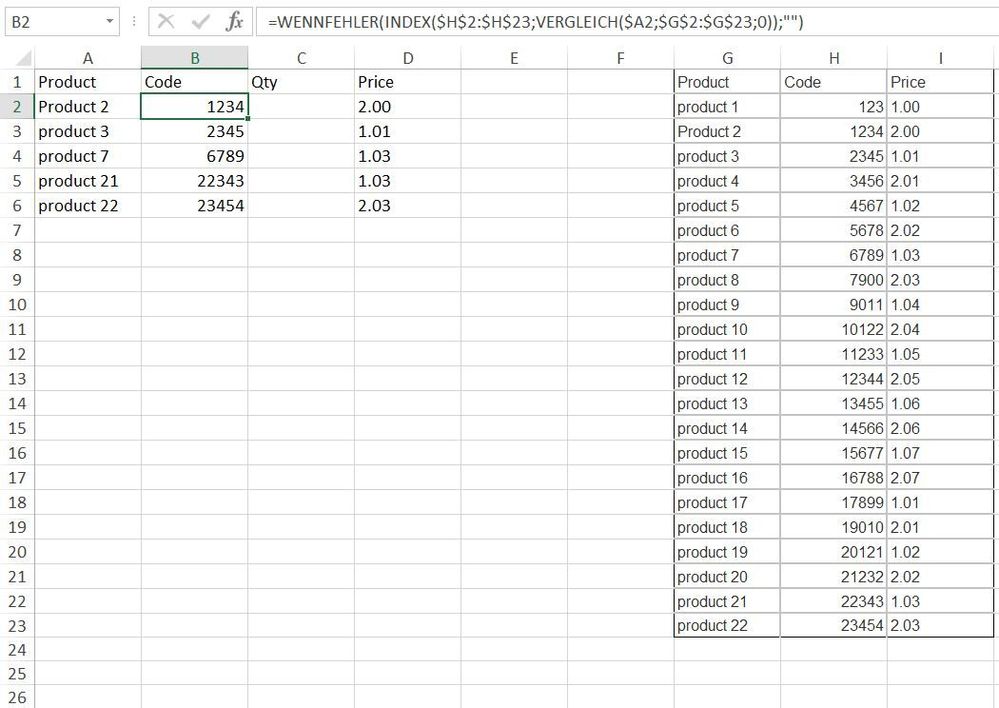Select cell A2 containing Product 2

87,107
